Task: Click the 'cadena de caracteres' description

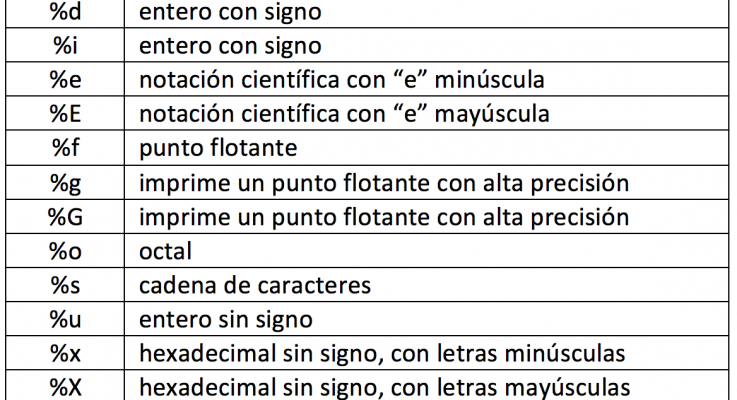Action: (x=255, y=285)
